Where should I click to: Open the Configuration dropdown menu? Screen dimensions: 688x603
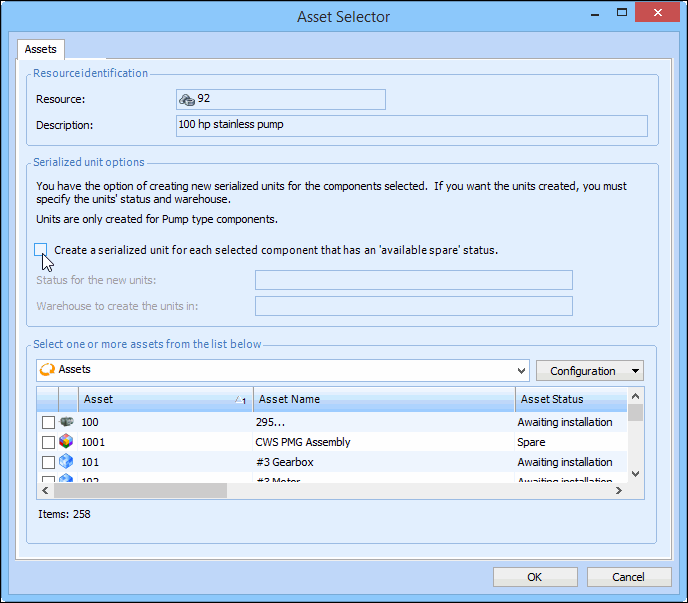[x=590, y=371]
